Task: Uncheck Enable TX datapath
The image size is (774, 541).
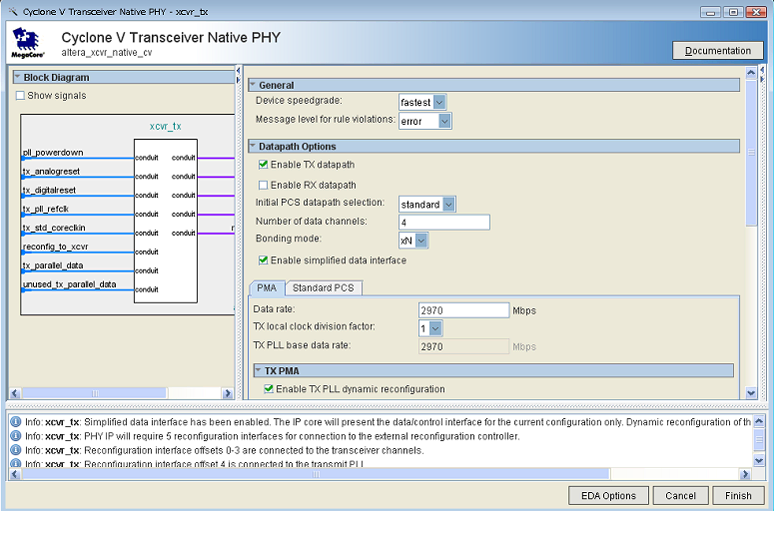Action: [x=263, y=164]
